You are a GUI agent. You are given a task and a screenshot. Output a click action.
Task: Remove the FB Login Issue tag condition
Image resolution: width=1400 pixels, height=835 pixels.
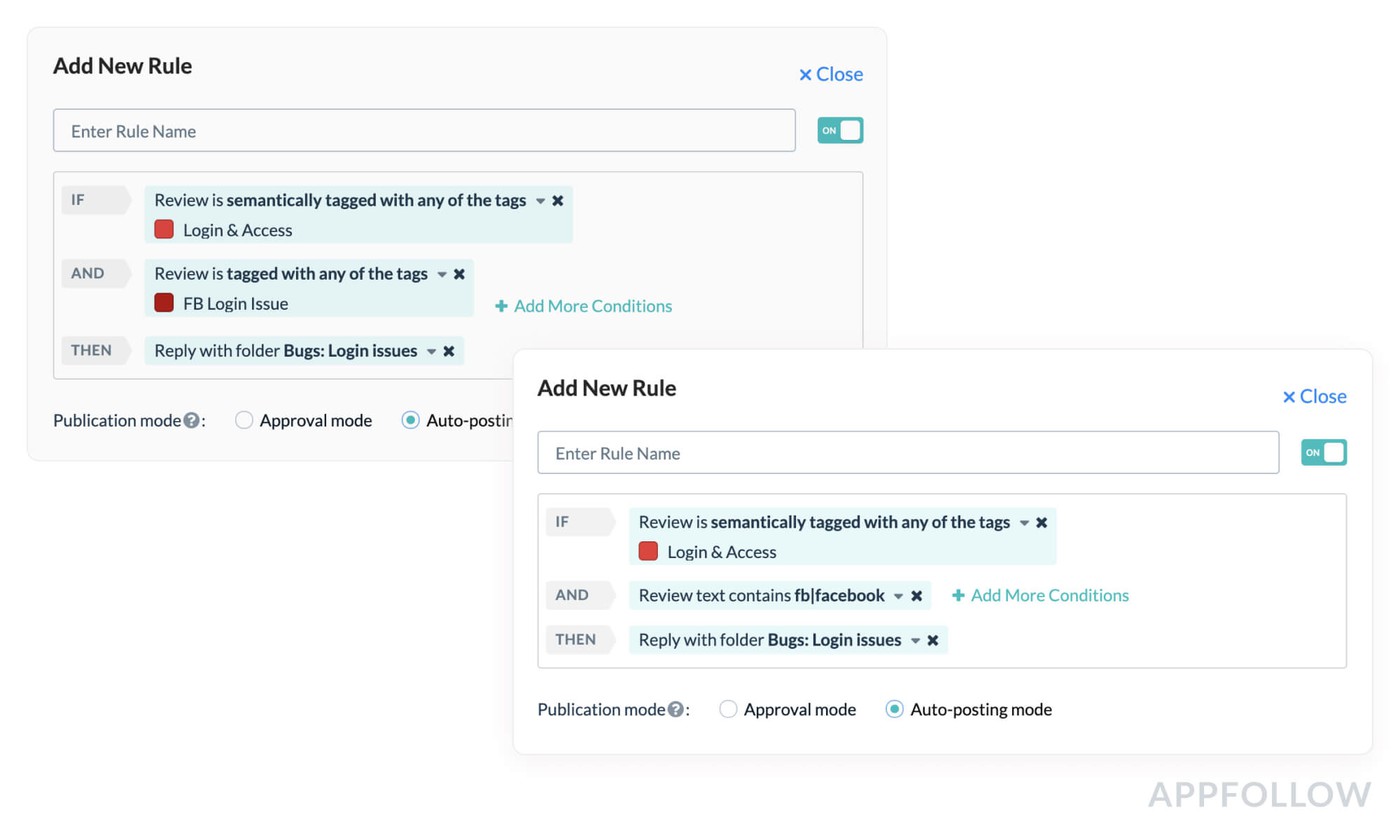point(459,274)
